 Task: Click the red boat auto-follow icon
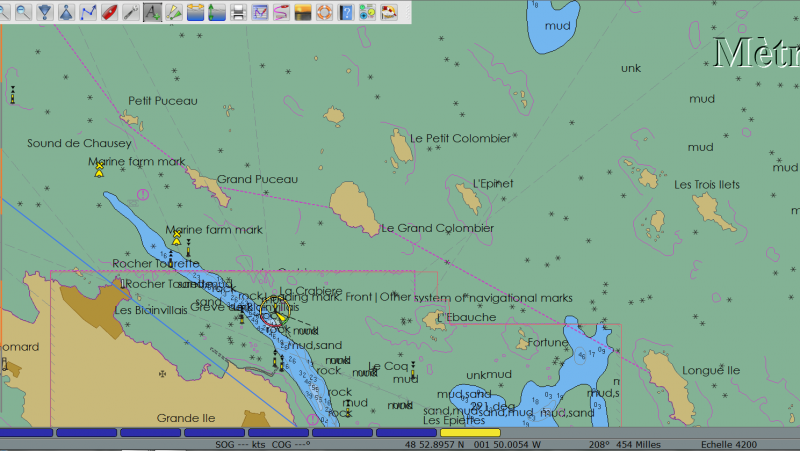(109, 13)
